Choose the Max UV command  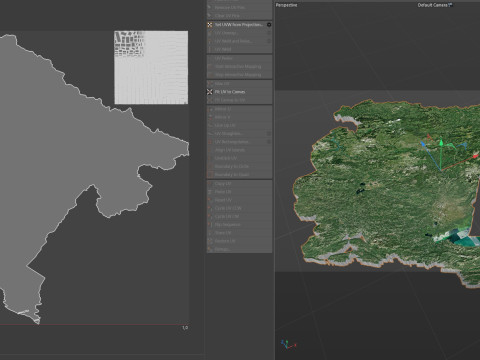click(x=239, y=84)
